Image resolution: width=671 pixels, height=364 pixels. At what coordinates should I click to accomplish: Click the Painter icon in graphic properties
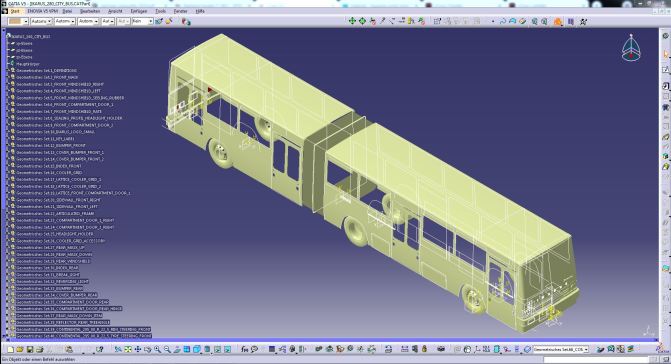pyautogui.click(x=159, y=21)
